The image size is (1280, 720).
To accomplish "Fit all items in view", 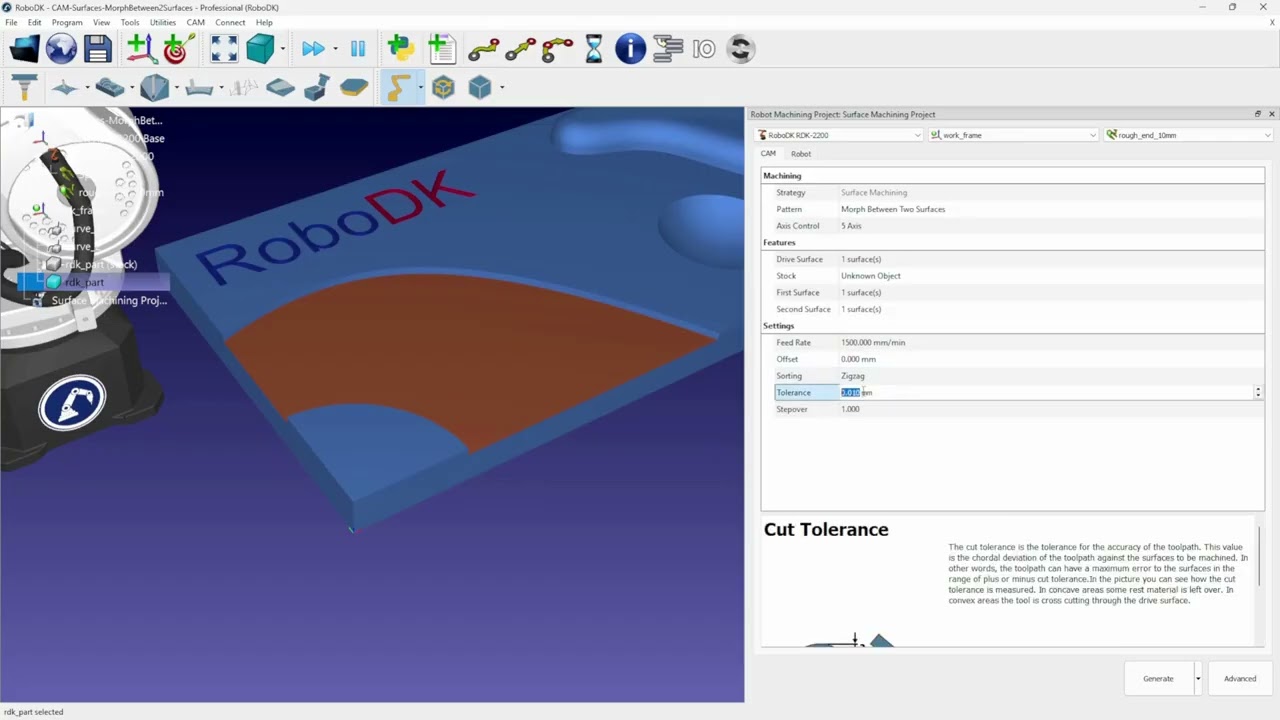I will [224, 48].
